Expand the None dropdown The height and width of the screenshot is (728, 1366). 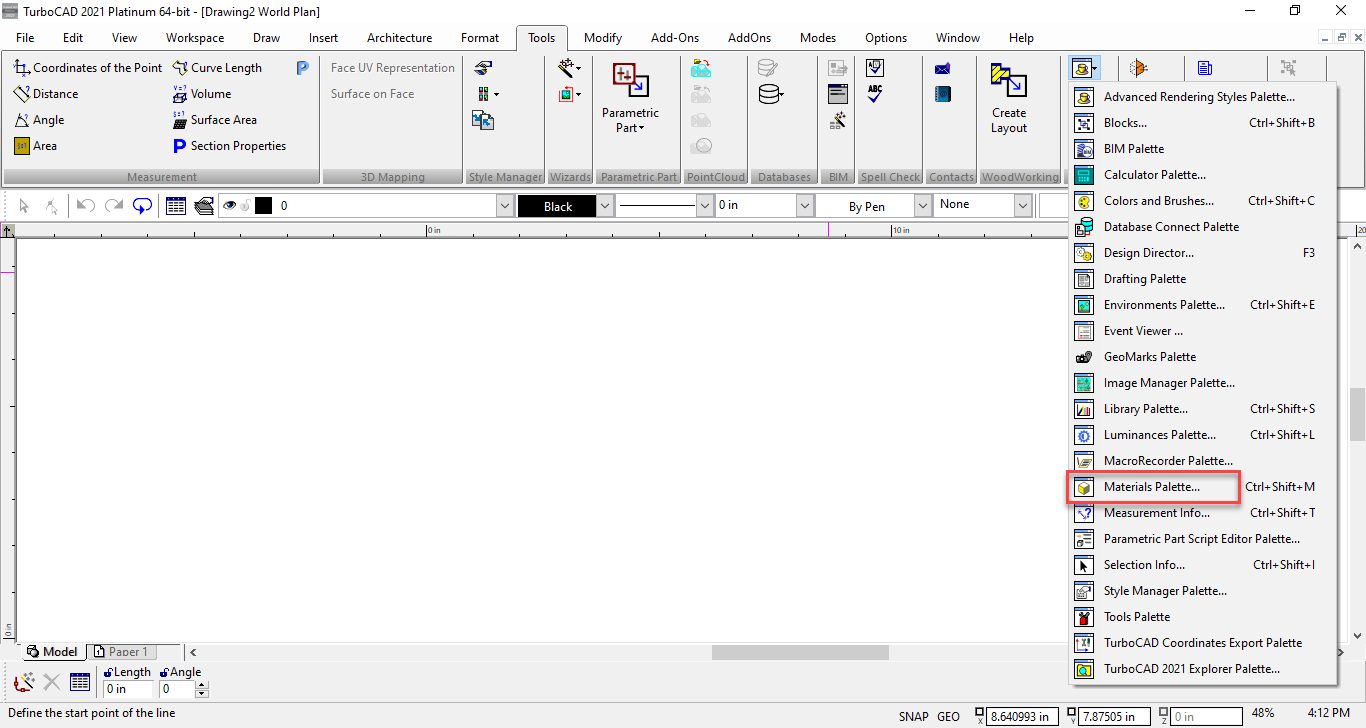(1023, 206)
